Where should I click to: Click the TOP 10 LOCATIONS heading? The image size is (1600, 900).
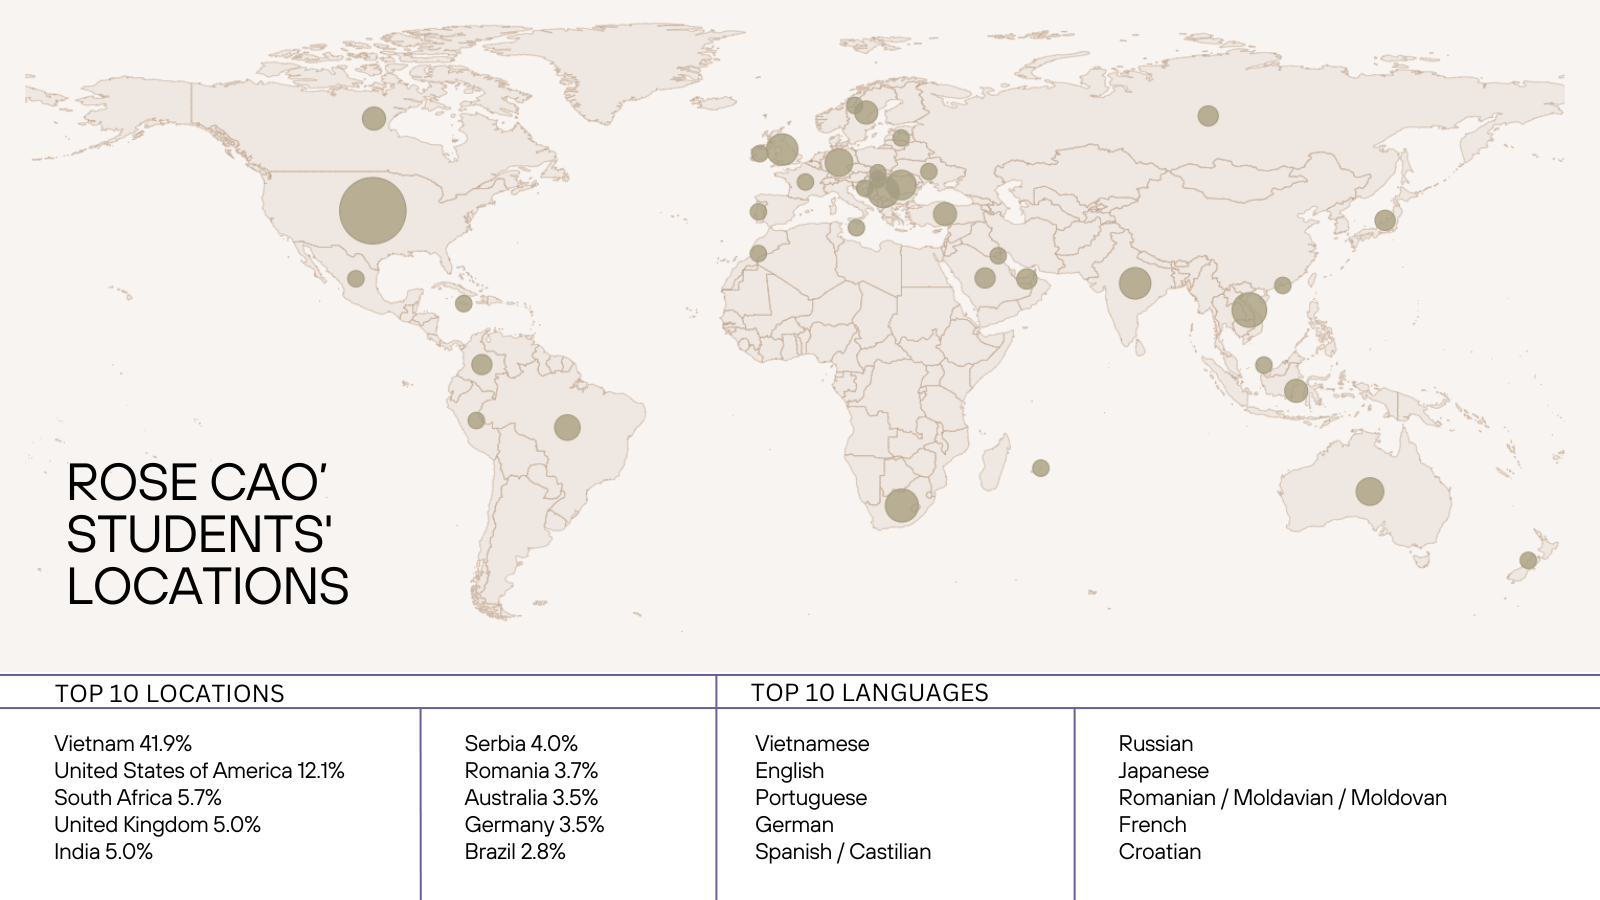[170, 693]
